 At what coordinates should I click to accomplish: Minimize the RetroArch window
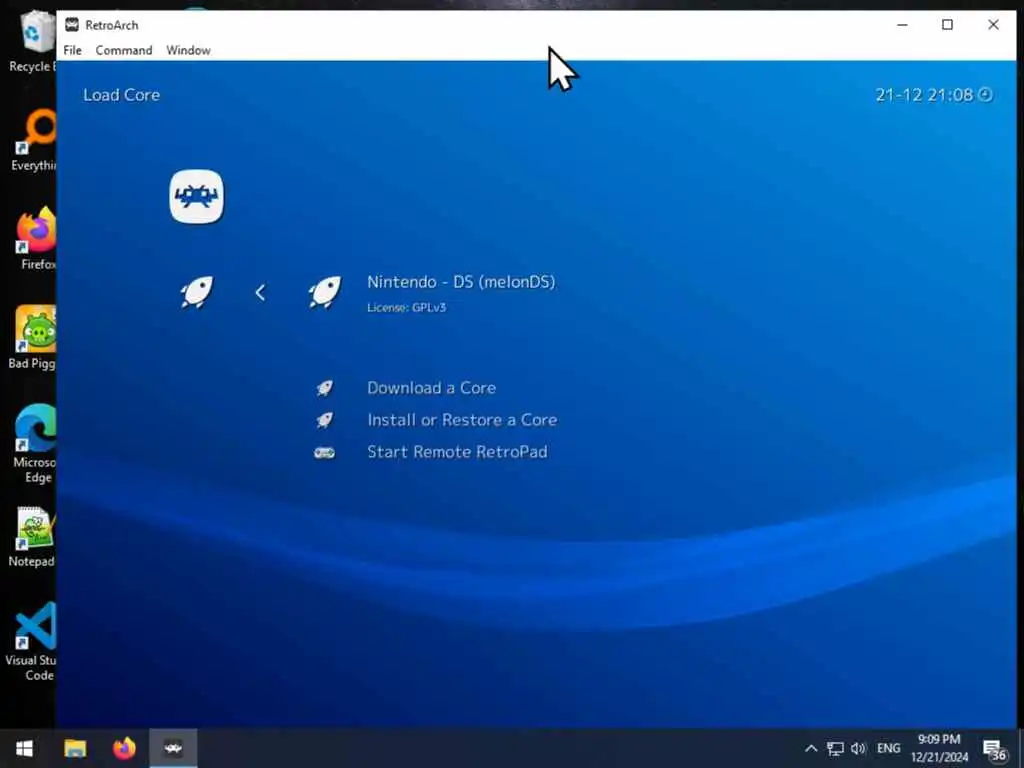pyautogui.click(x=903, y=25)
